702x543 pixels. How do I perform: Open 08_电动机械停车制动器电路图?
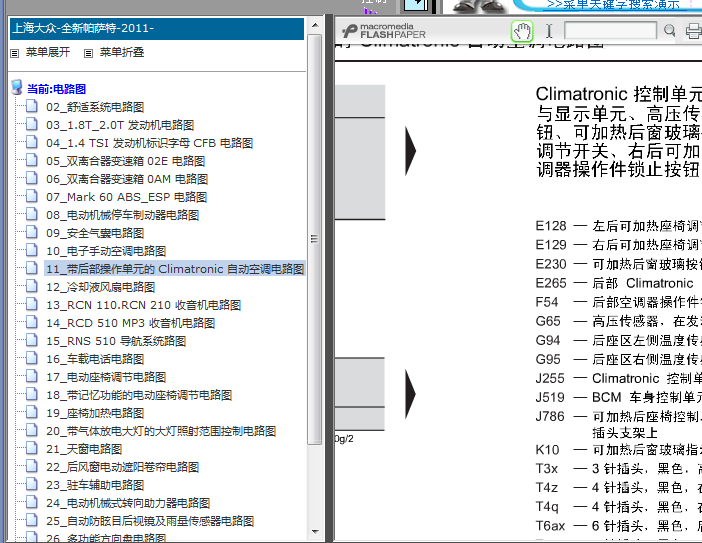123,215
